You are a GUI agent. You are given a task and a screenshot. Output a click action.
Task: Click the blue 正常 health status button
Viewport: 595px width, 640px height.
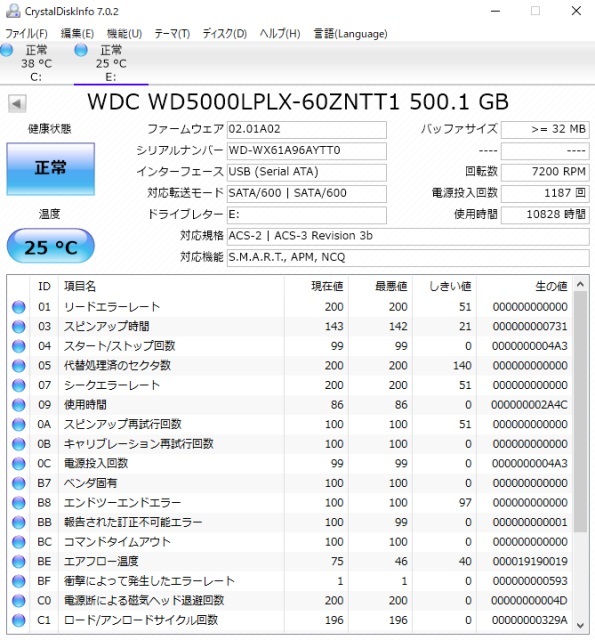pos(51,169)
